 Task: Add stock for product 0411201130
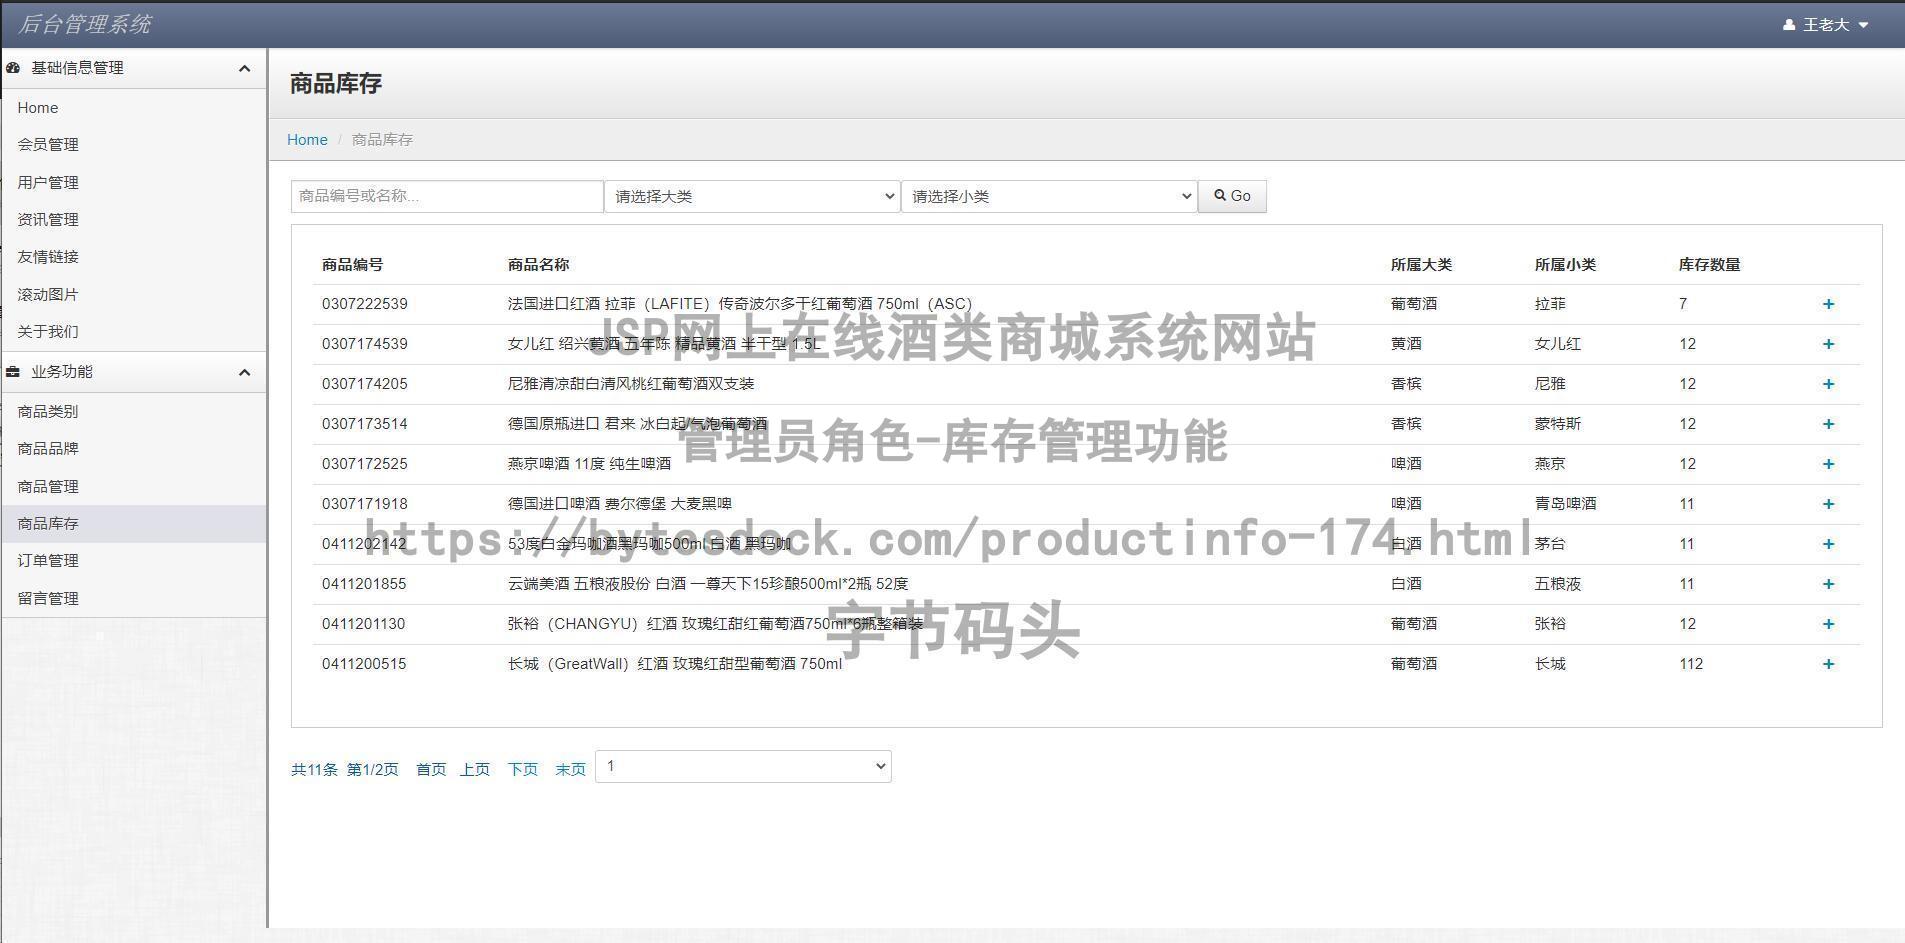coord(1828,624)
